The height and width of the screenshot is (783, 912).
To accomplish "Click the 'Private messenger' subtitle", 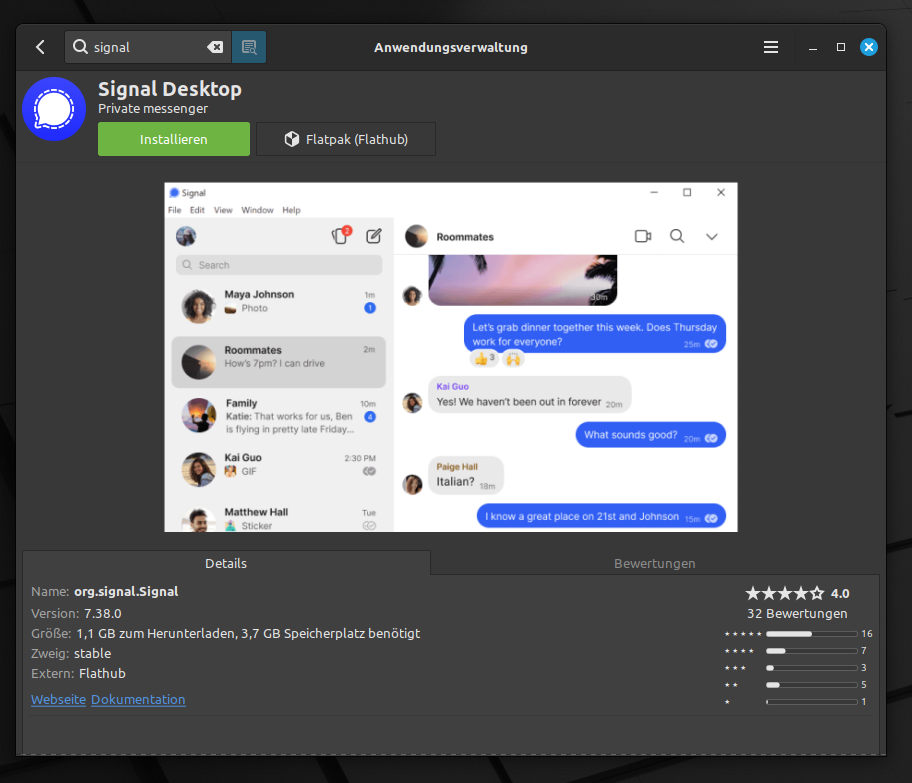I will tap(153, 109).
